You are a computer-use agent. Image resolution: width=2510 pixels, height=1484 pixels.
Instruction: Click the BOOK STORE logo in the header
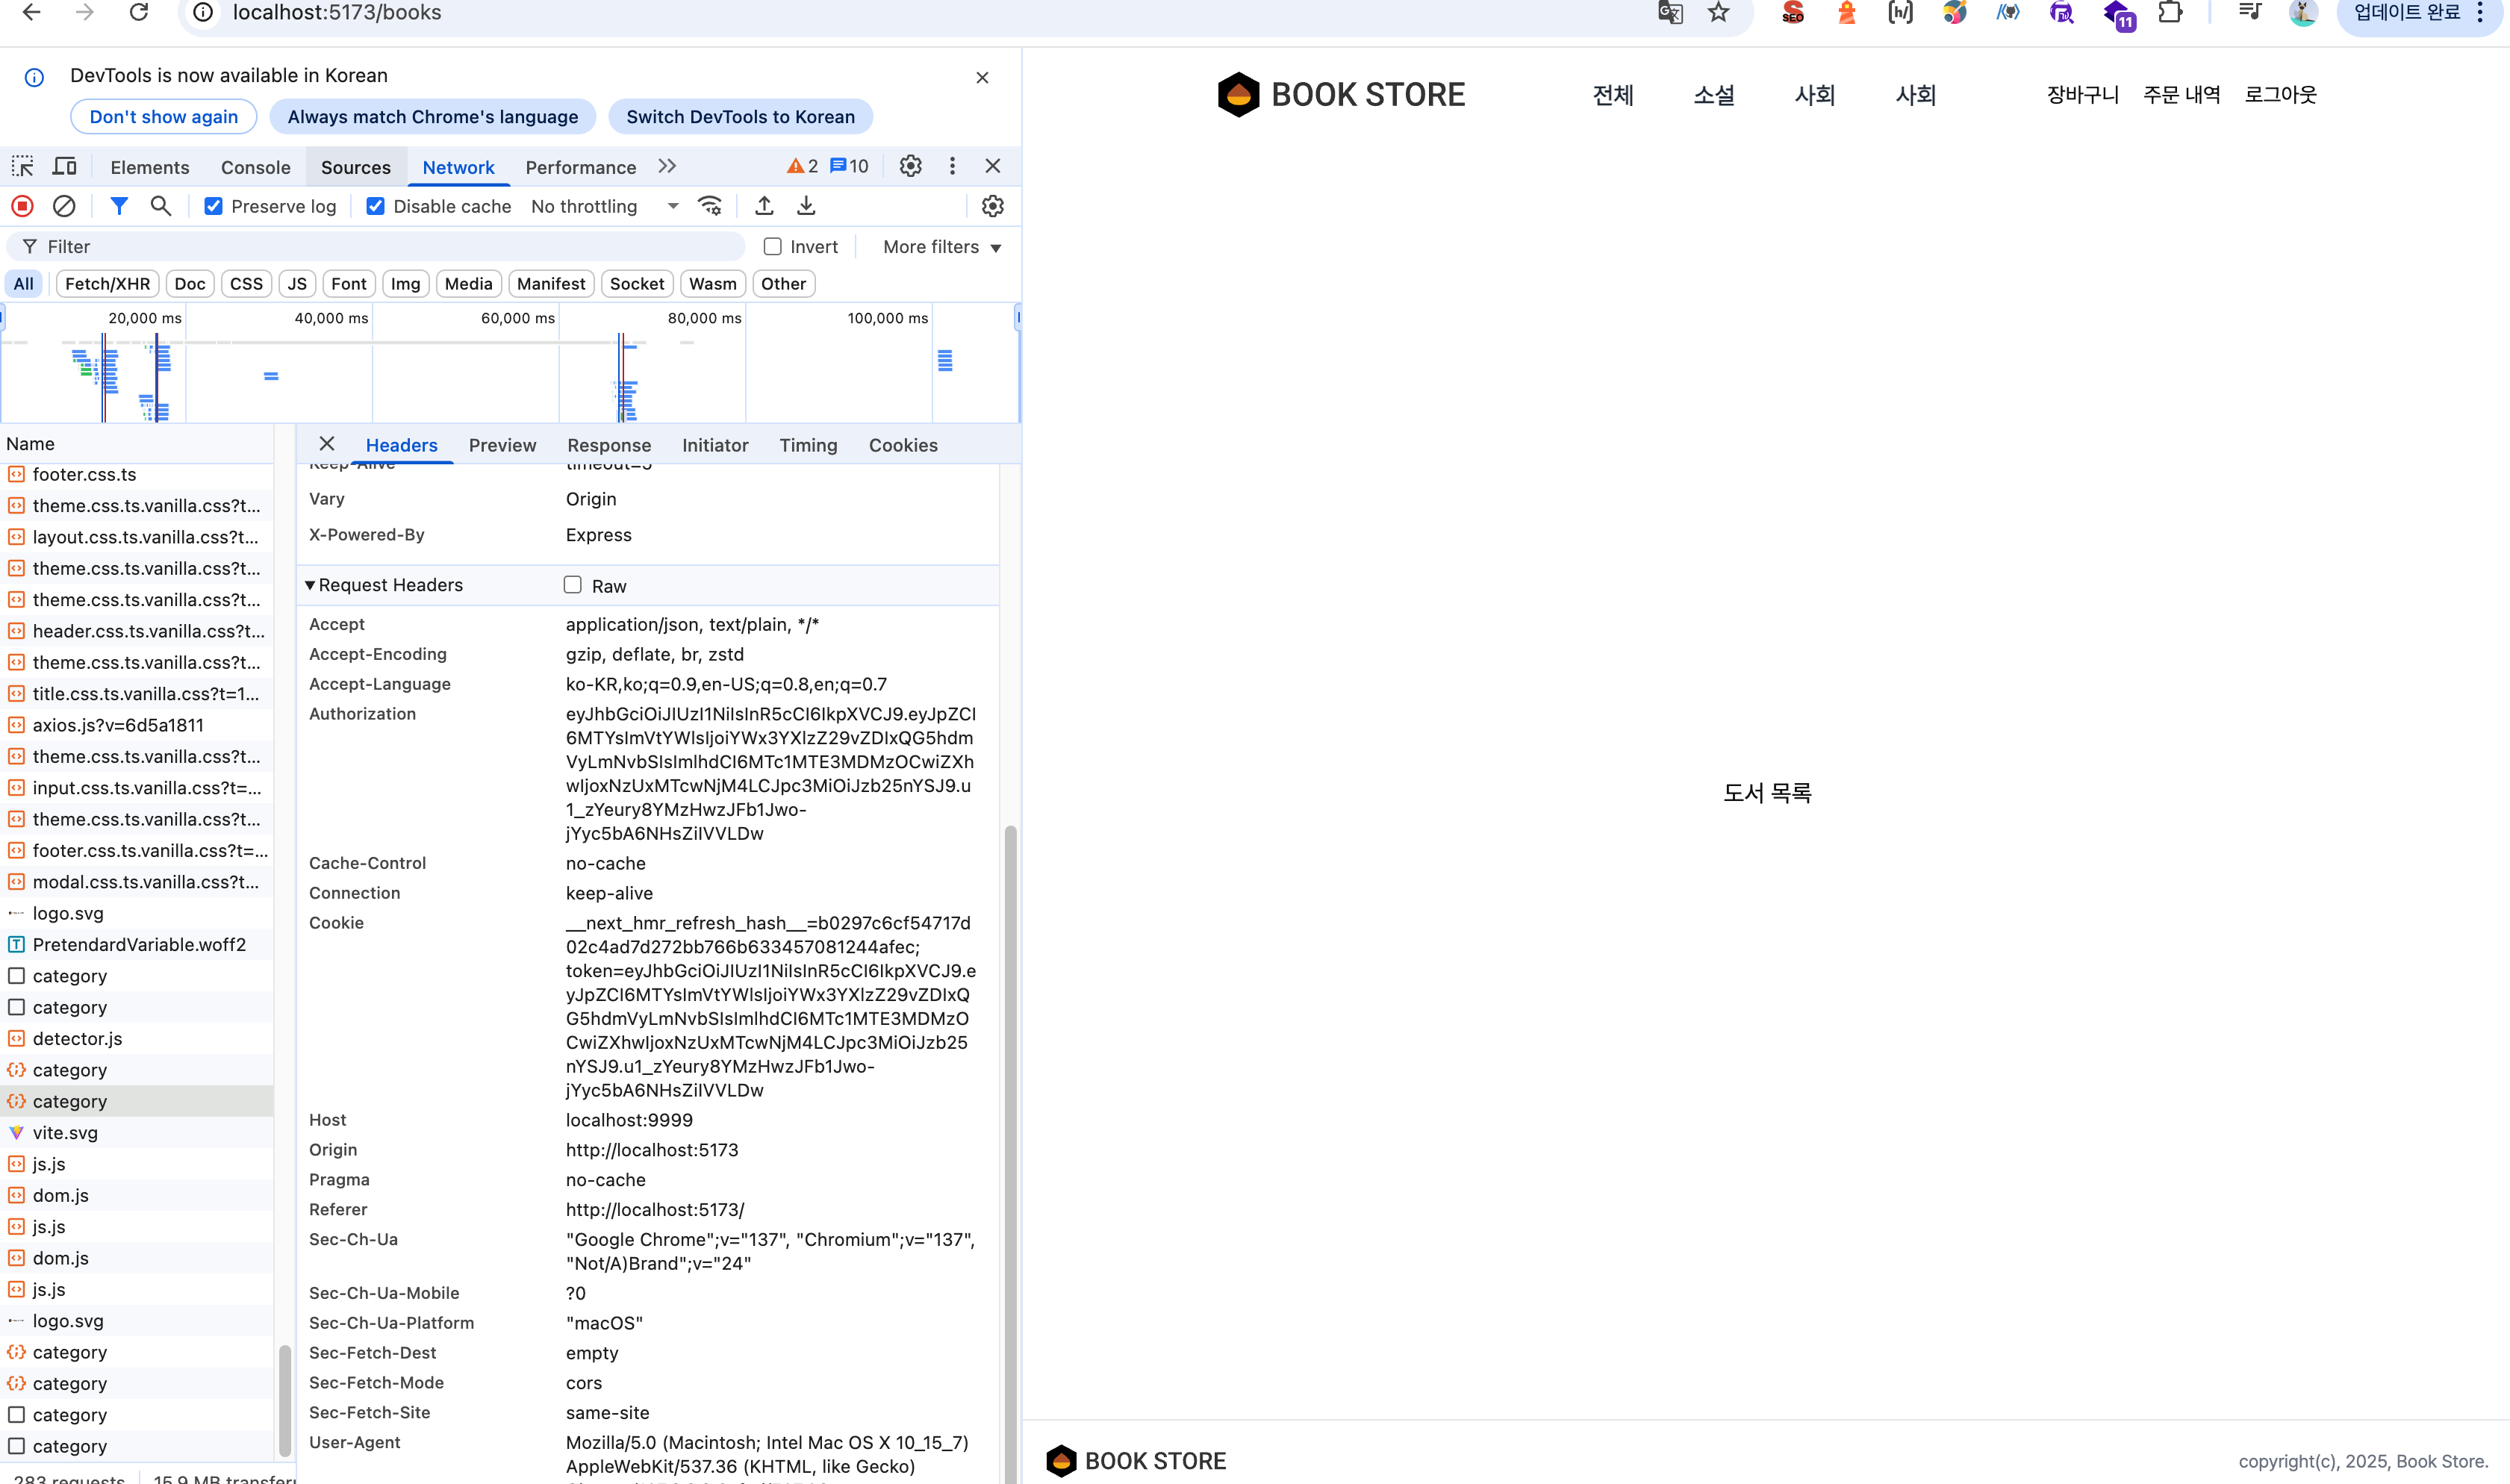(x=1341, y=94)
